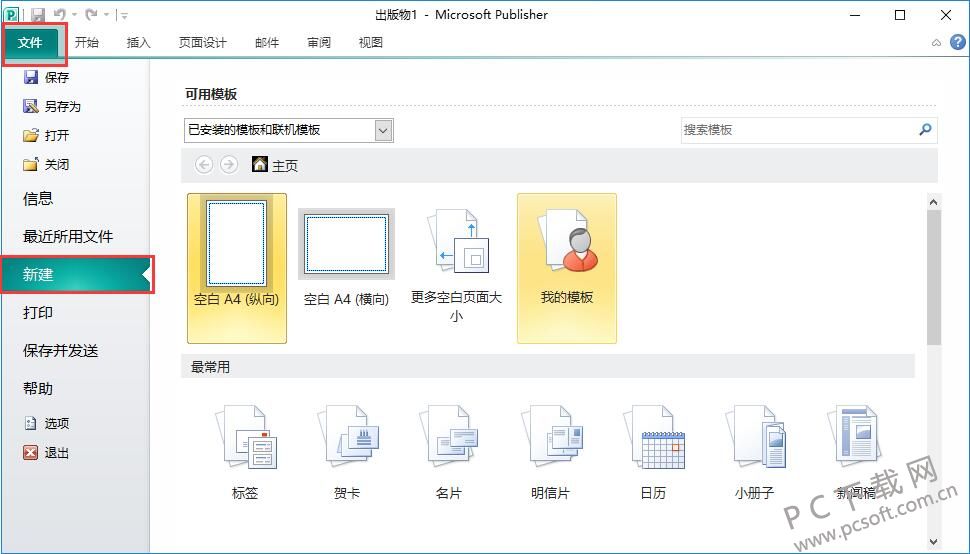Switch to the 邮件 tab
This screenshot has width=970, height=554.
(x=267, y=43)
